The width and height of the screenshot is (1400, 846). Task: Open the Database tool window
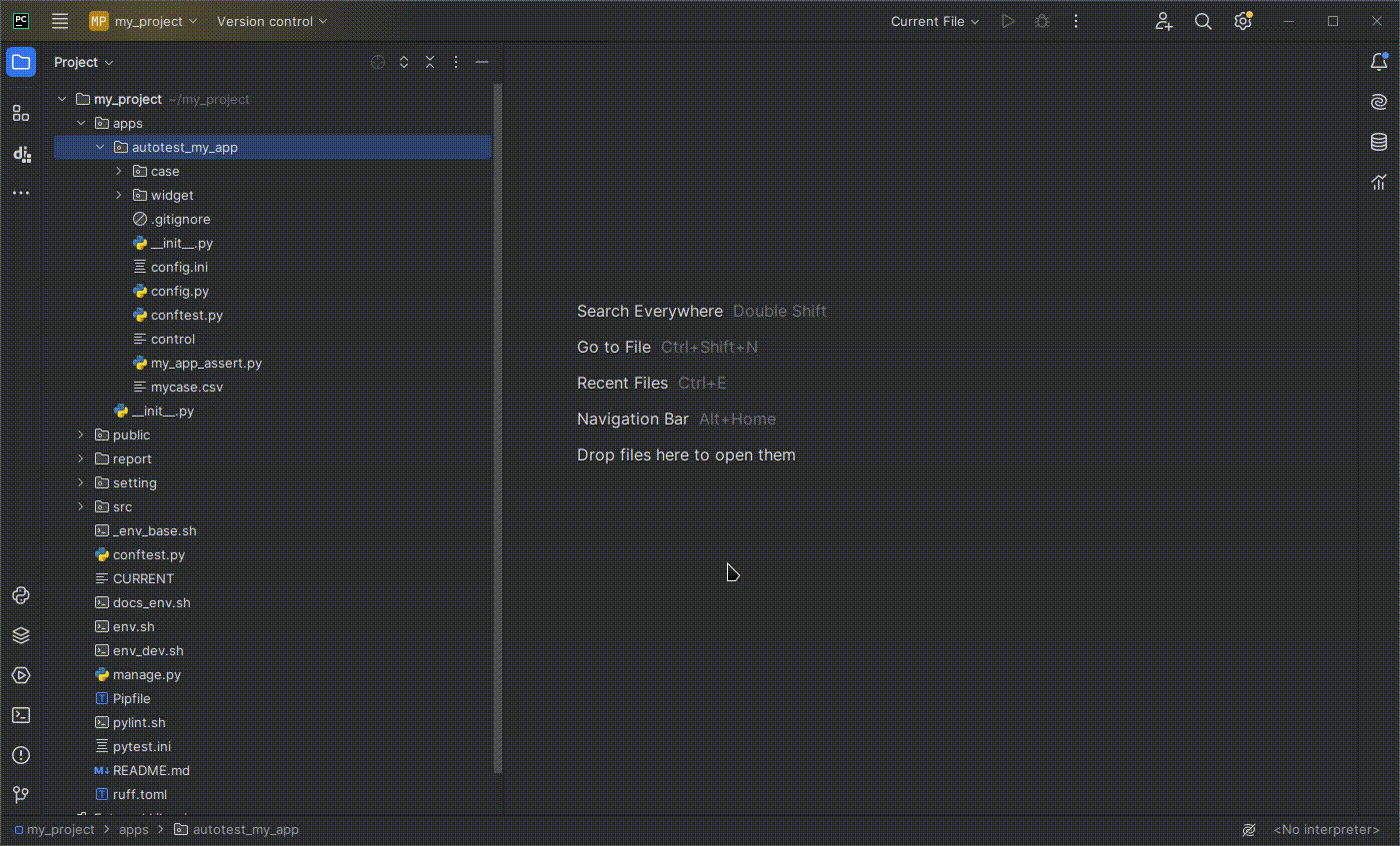click(x=1379, y=142)
